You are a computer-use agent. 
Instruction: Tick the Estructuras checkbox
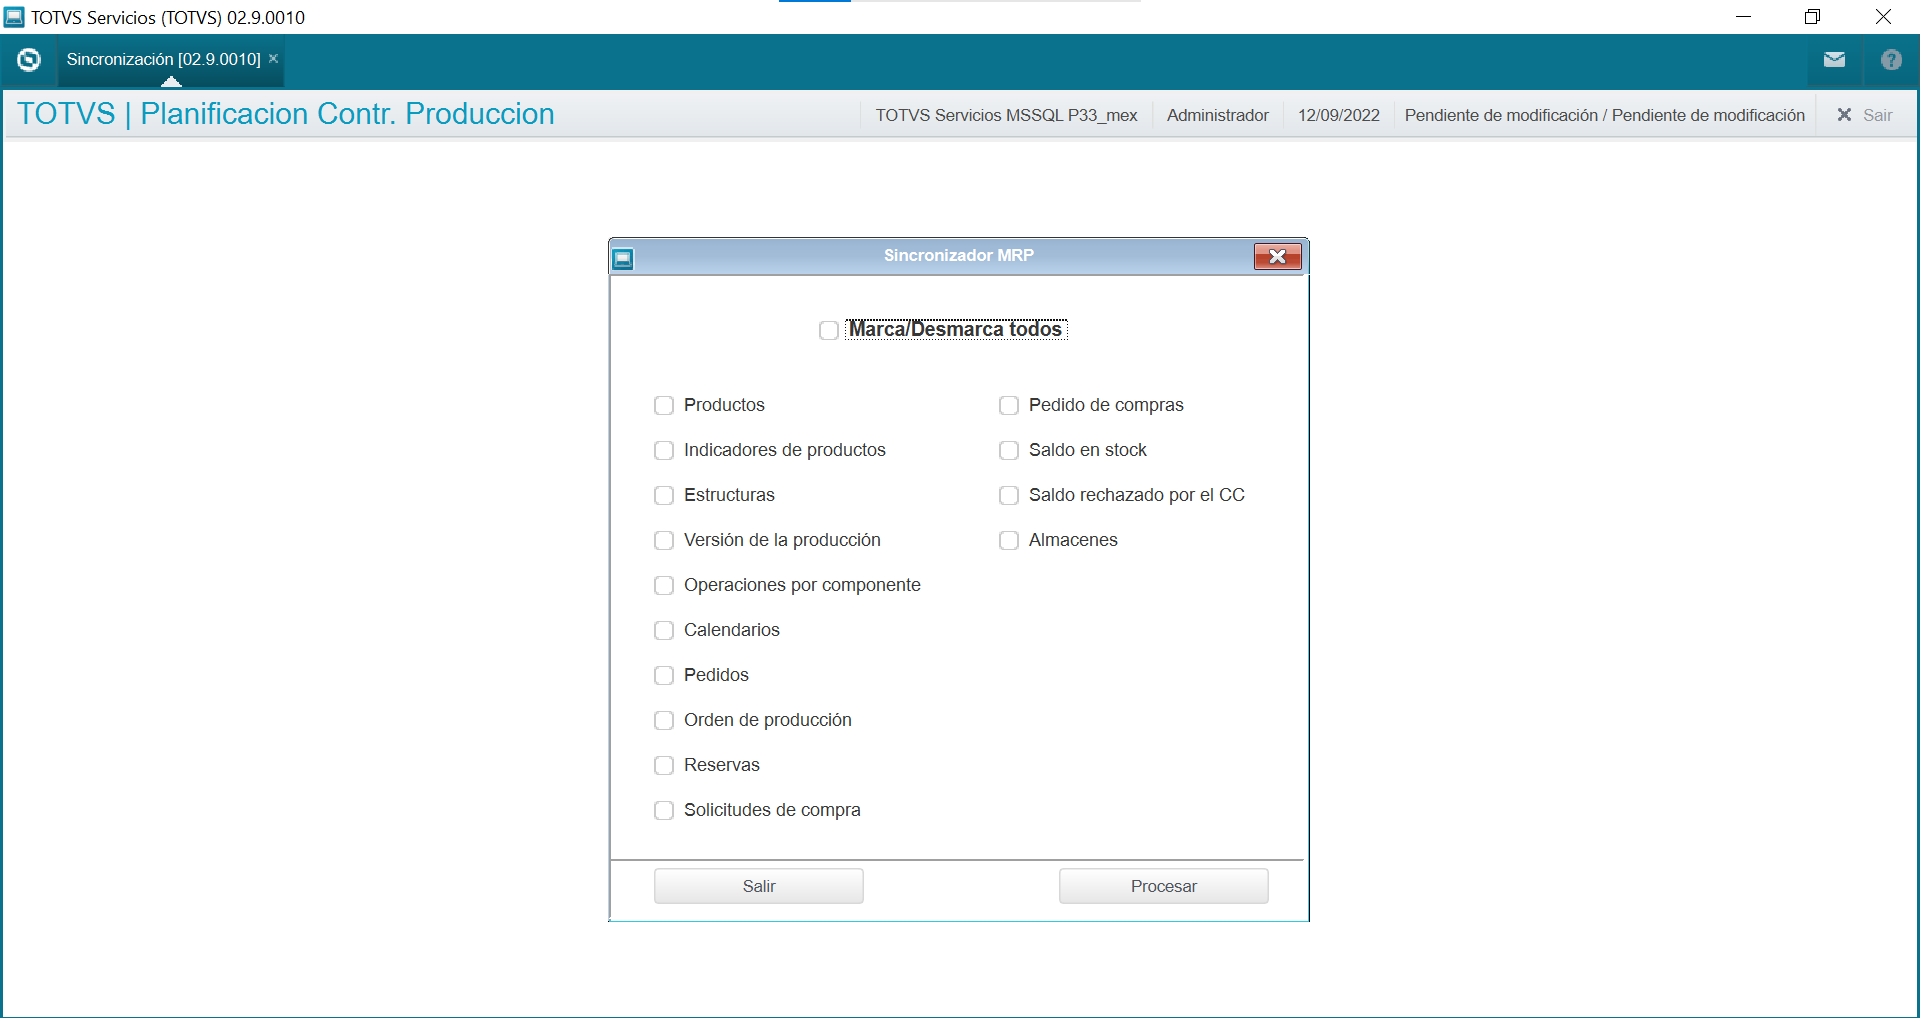pyautogui.click(x=664, y=495)
